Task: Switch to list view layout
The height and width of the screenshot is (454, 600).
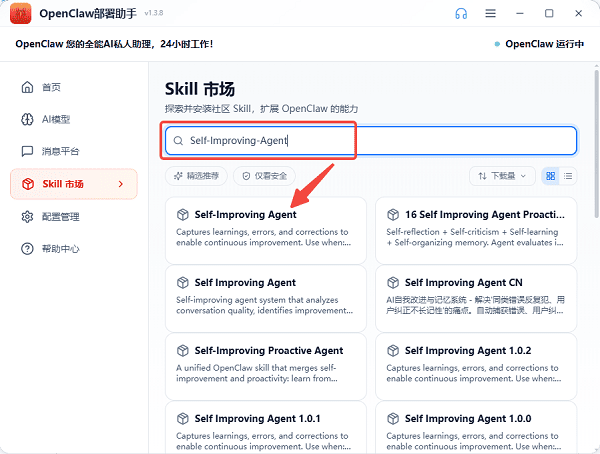Action: (568, 176)
